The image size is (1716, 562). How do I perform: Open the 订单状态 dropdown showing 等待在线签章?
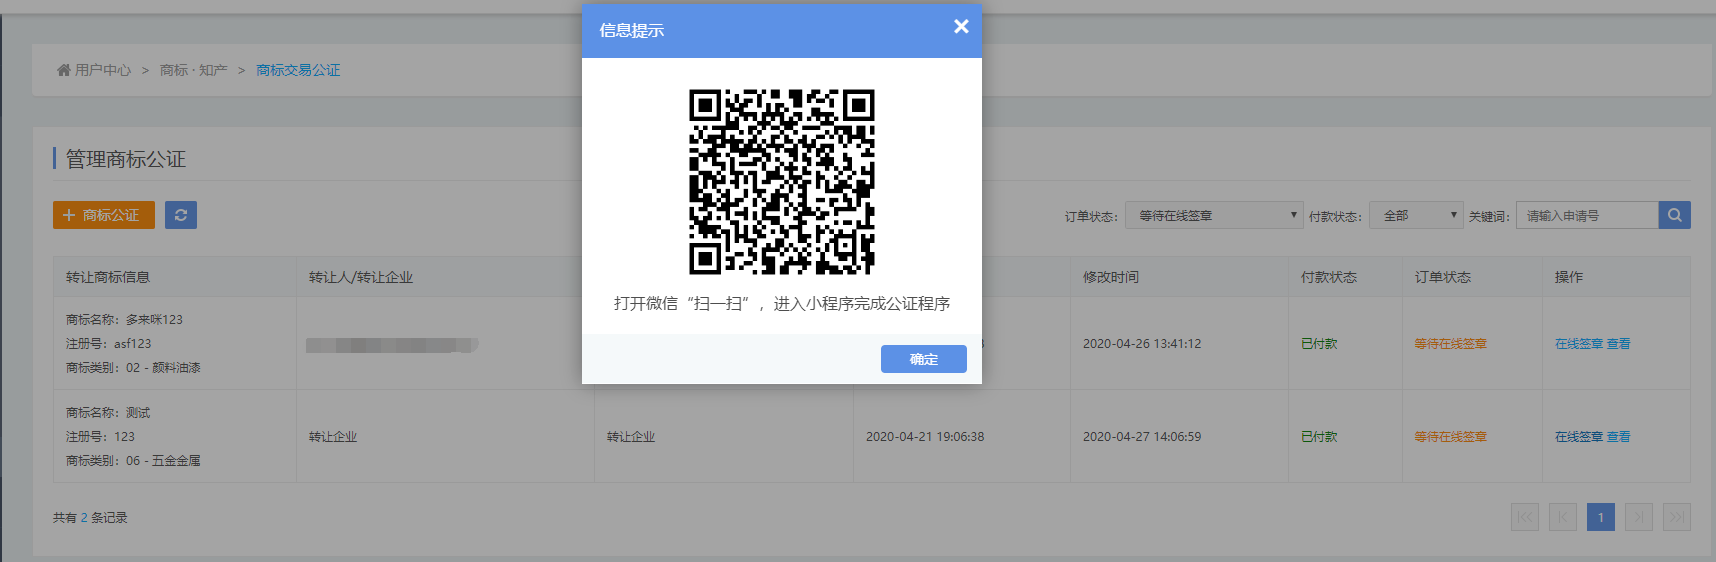(x=1214, y=215)
